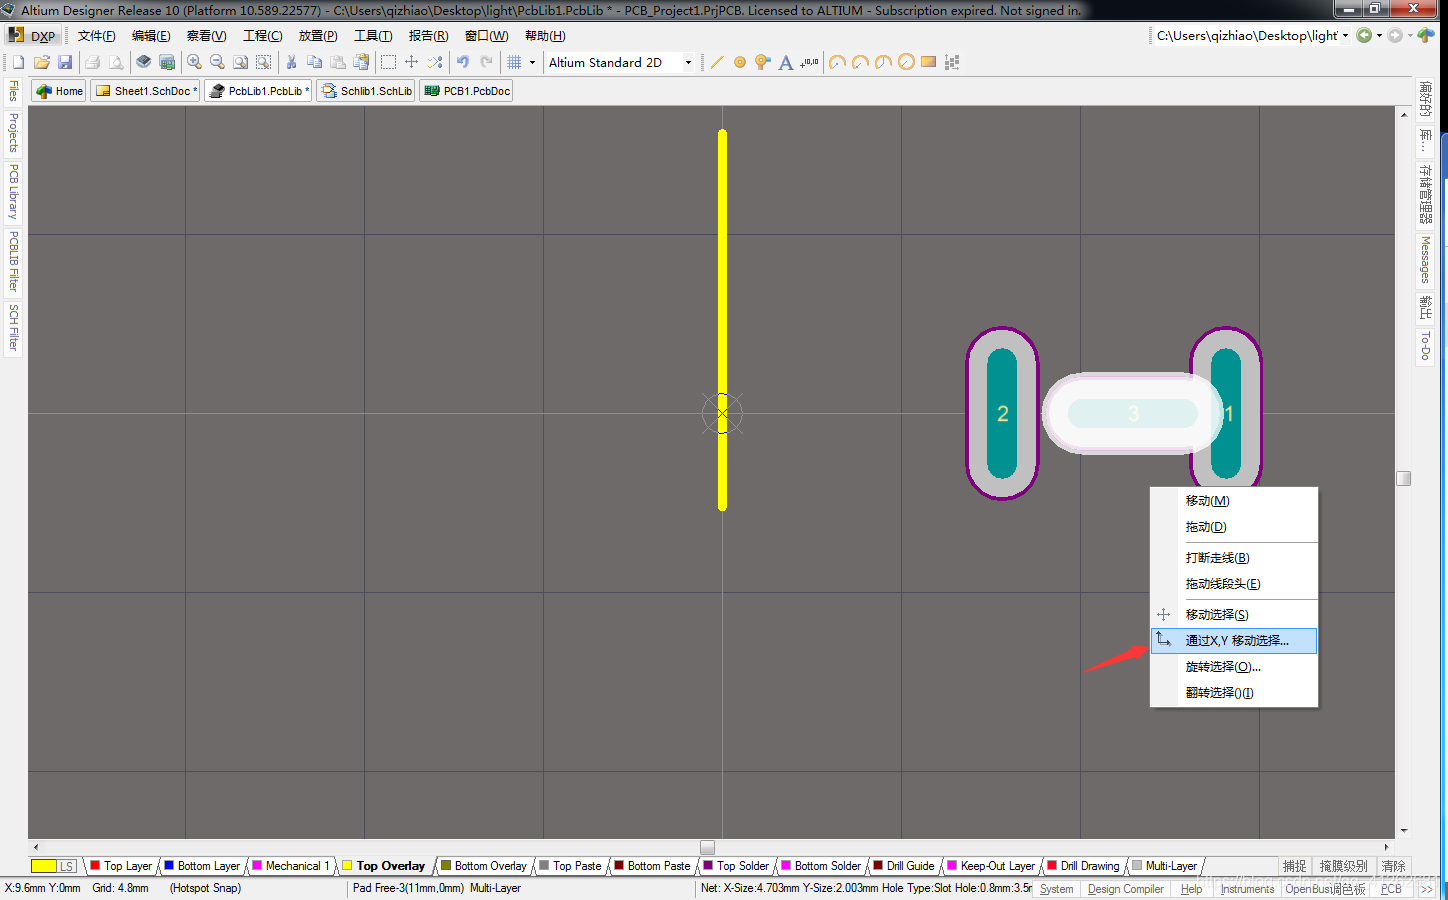Image resolution: width=1448 pixels, height=900 pixels.
Task: Select the place string text tool
Action: 786,62
